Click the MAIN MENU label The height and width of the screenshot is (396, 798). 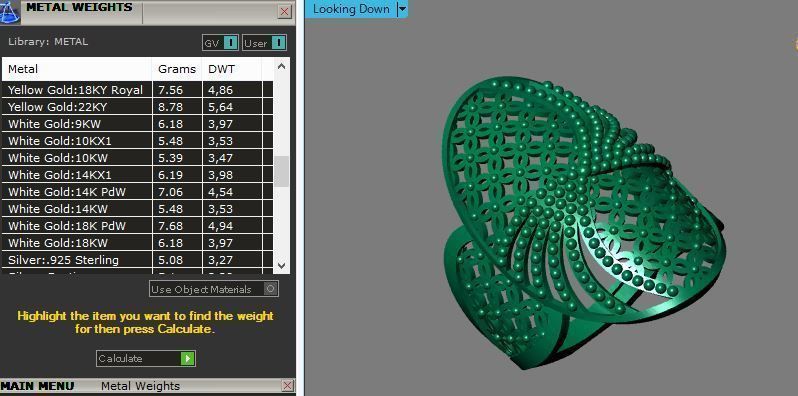pos(38,386)
